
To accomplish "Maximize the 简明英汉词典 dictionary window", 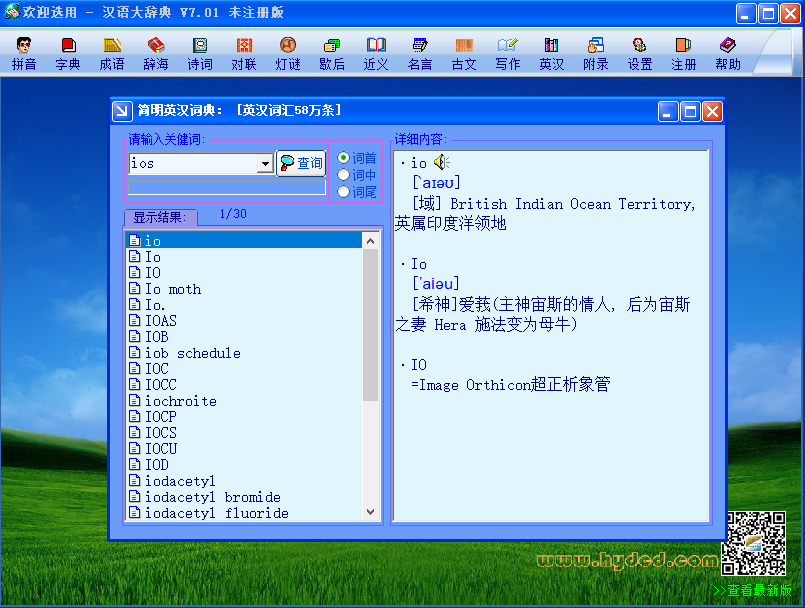I will point(690,111).
